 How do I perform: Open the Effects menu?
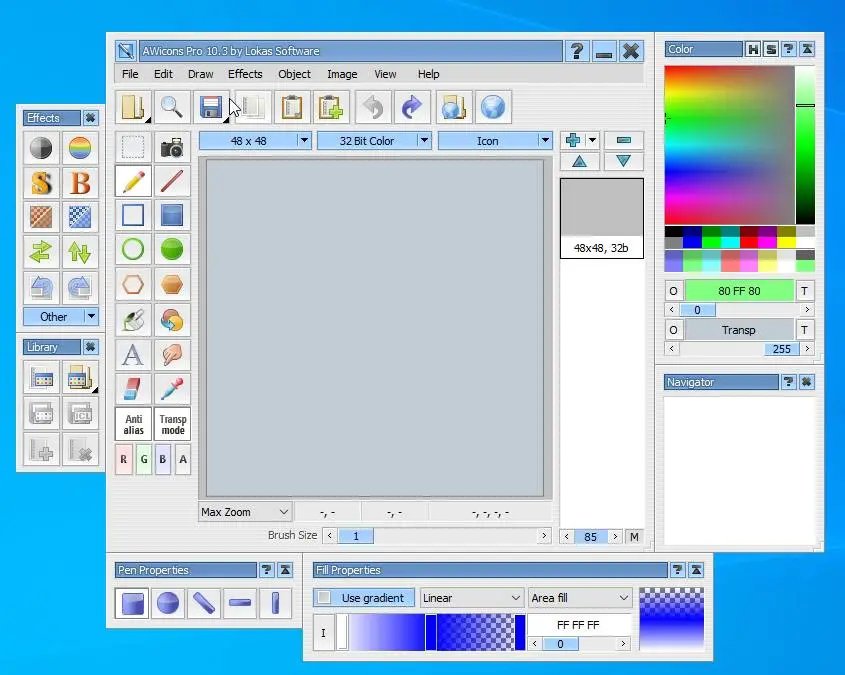[245, 74]
